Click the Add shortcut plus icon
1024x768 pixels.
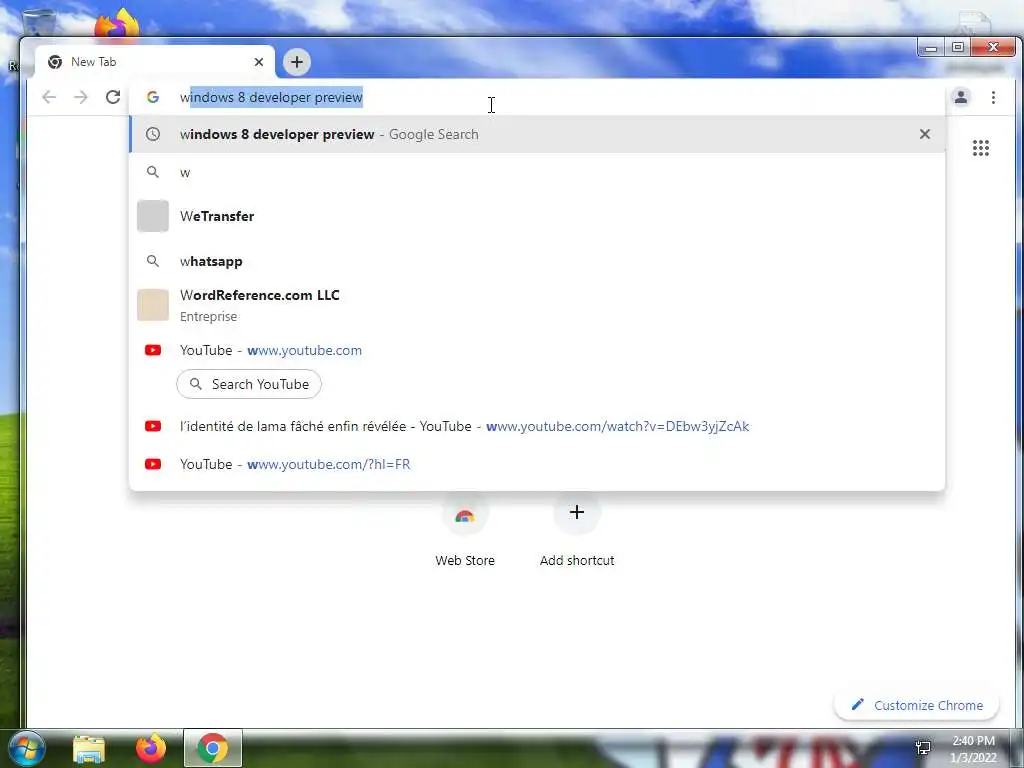(x=577, y=512)
